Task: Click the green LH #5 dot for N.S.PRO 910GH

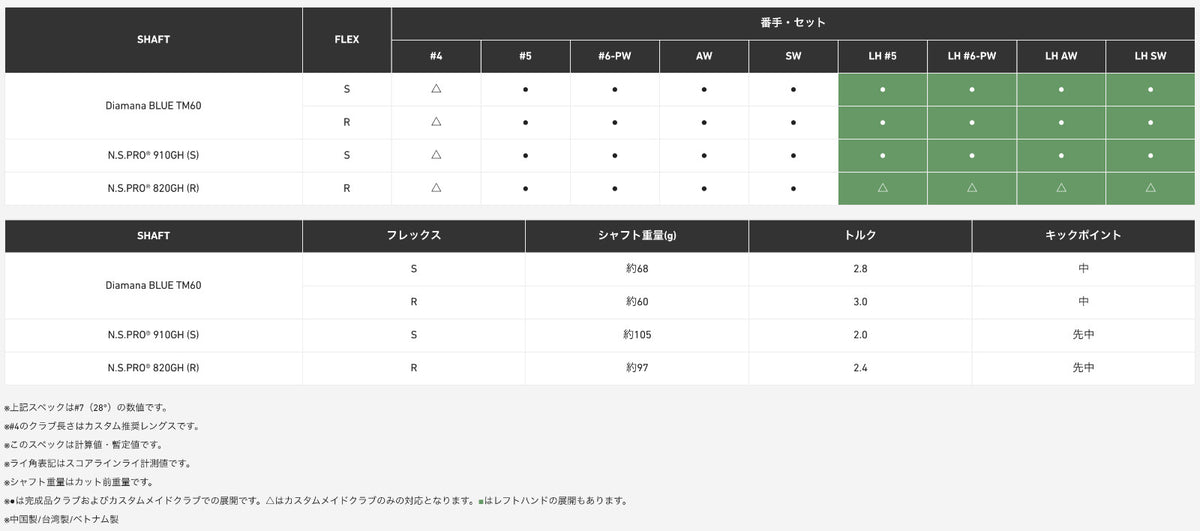Action: click(x=883, y=156)
